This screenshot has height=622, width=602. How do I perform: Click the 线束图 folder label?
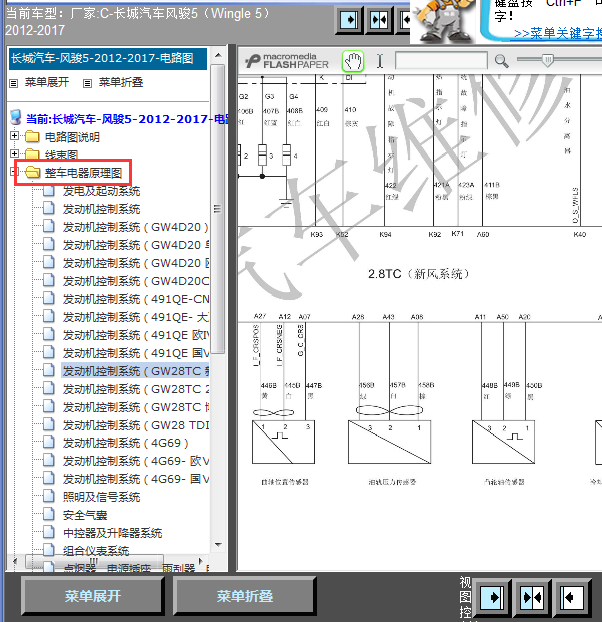tap(61, 154)
